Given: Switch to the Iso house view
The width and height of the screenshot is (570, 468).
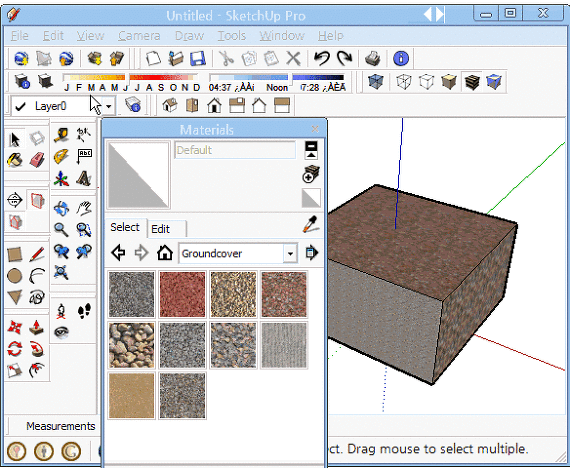Looking at the screenshot, I should (x=170, y=106).
